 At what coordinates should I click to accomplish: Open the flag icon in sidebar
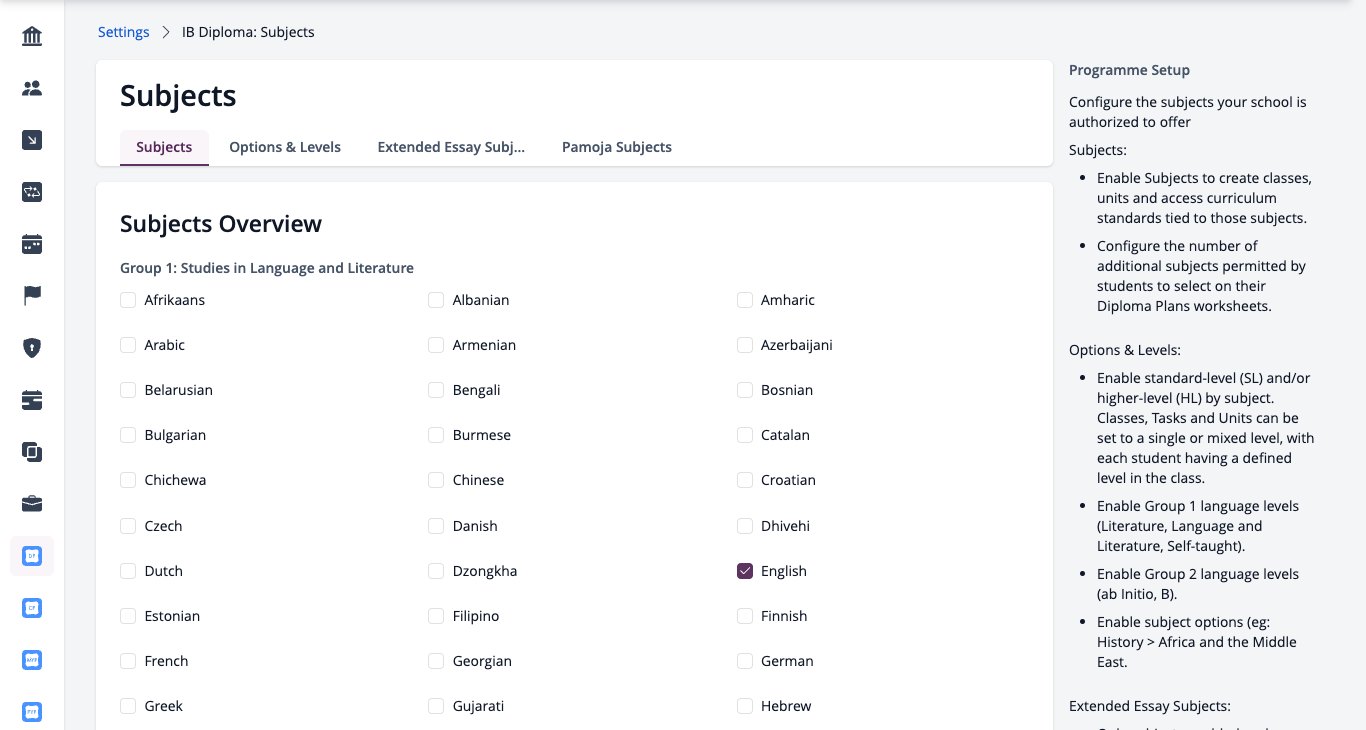(32, 296)
